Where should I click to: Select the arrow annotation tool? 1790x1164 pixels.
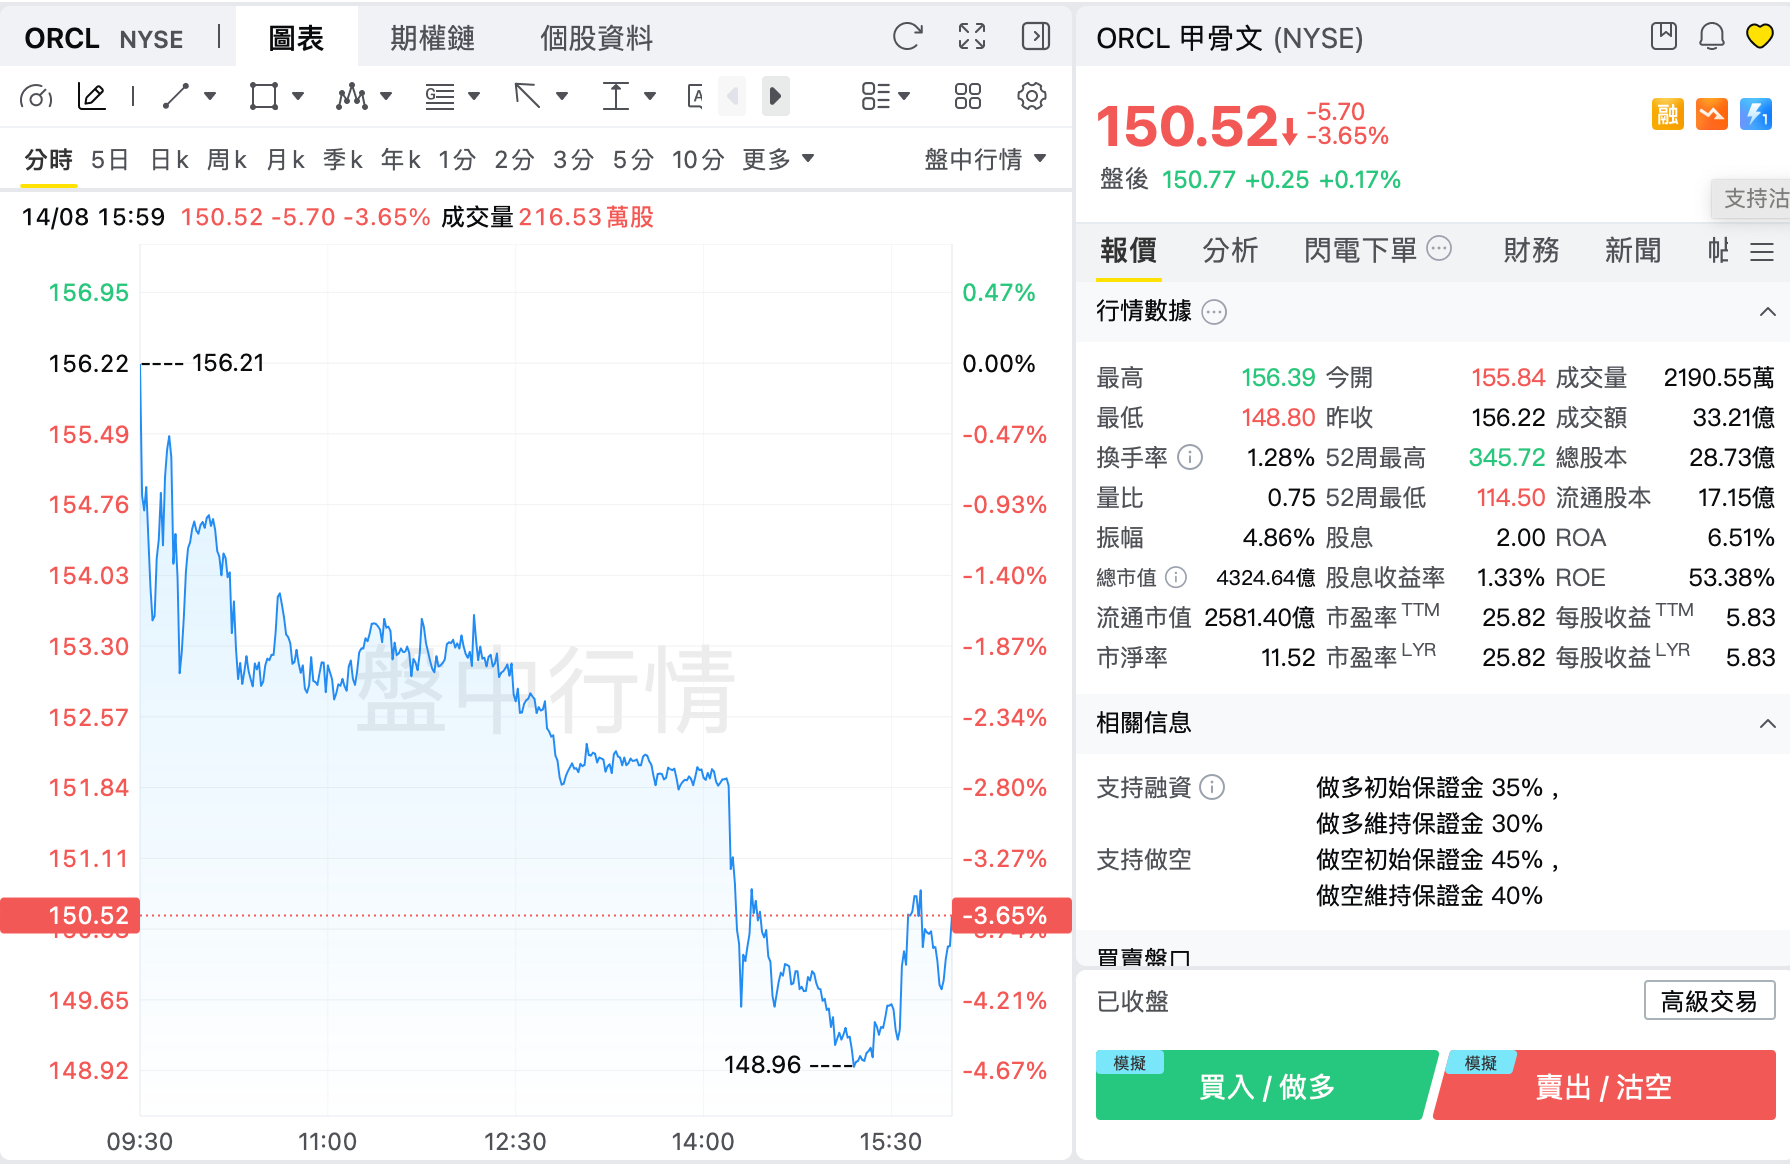coord(527,96)
